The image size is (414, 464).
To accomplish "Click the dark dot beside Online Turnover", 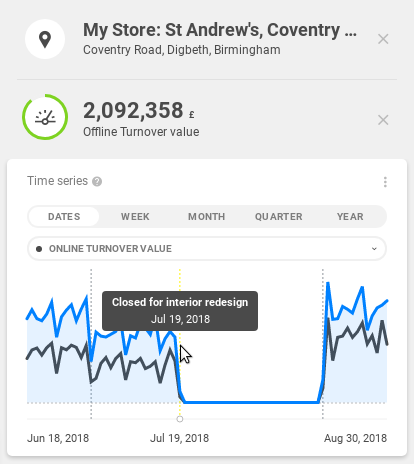I will coord(39,249).
